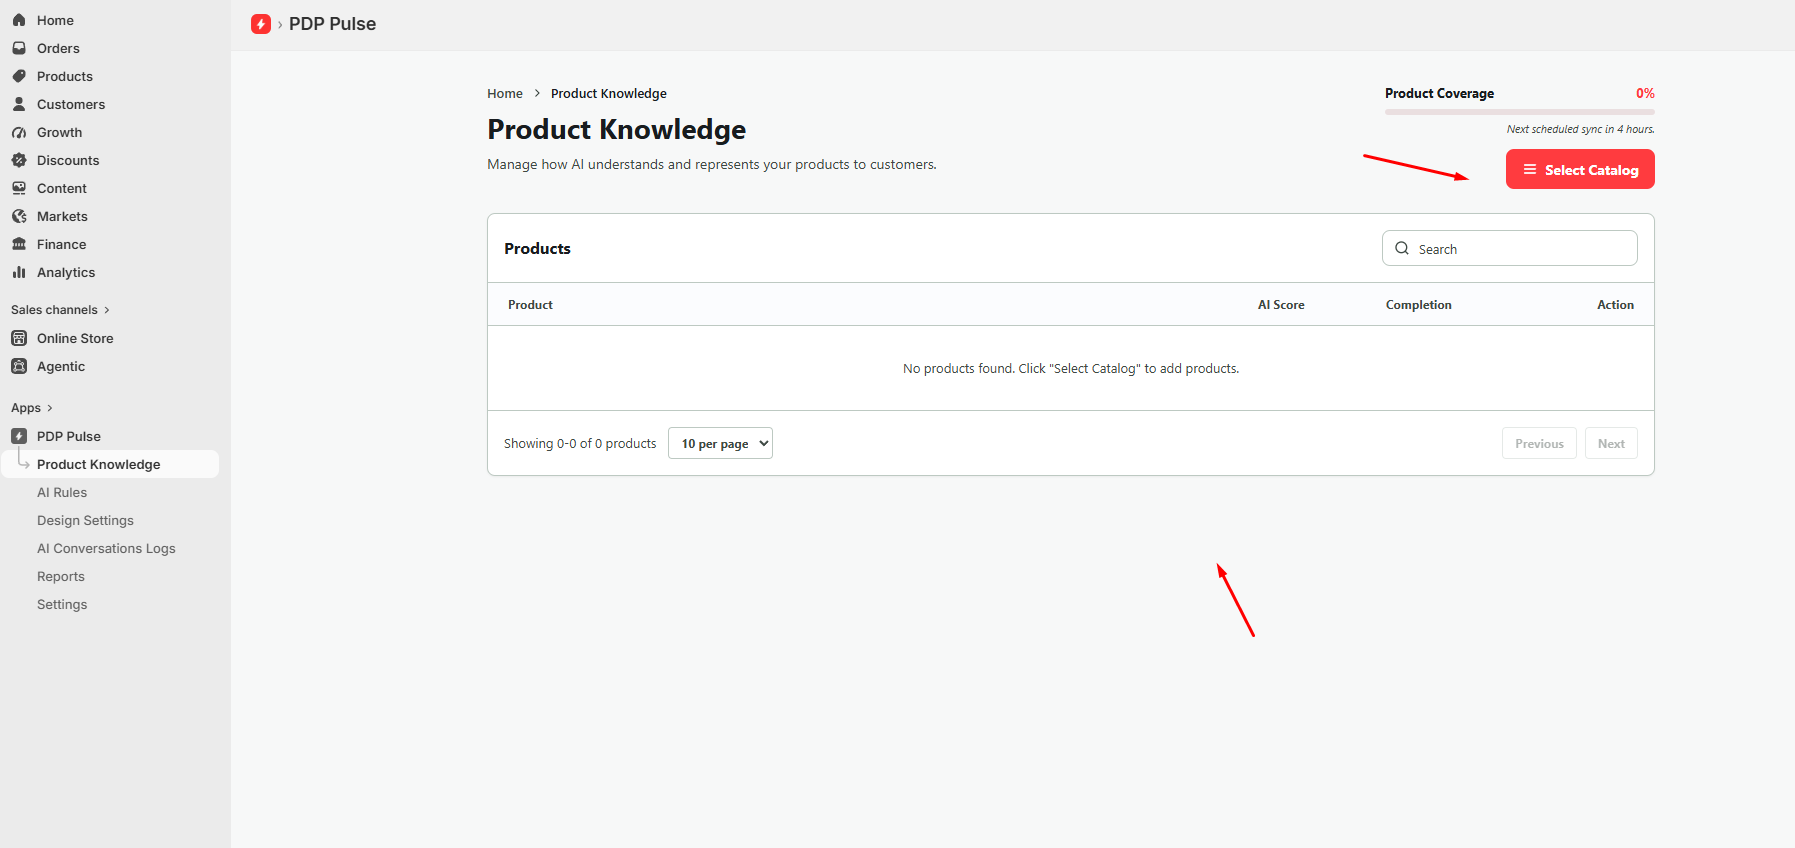
Task: Open Reports in PDP Pulse menu
Action: (61, 576)
